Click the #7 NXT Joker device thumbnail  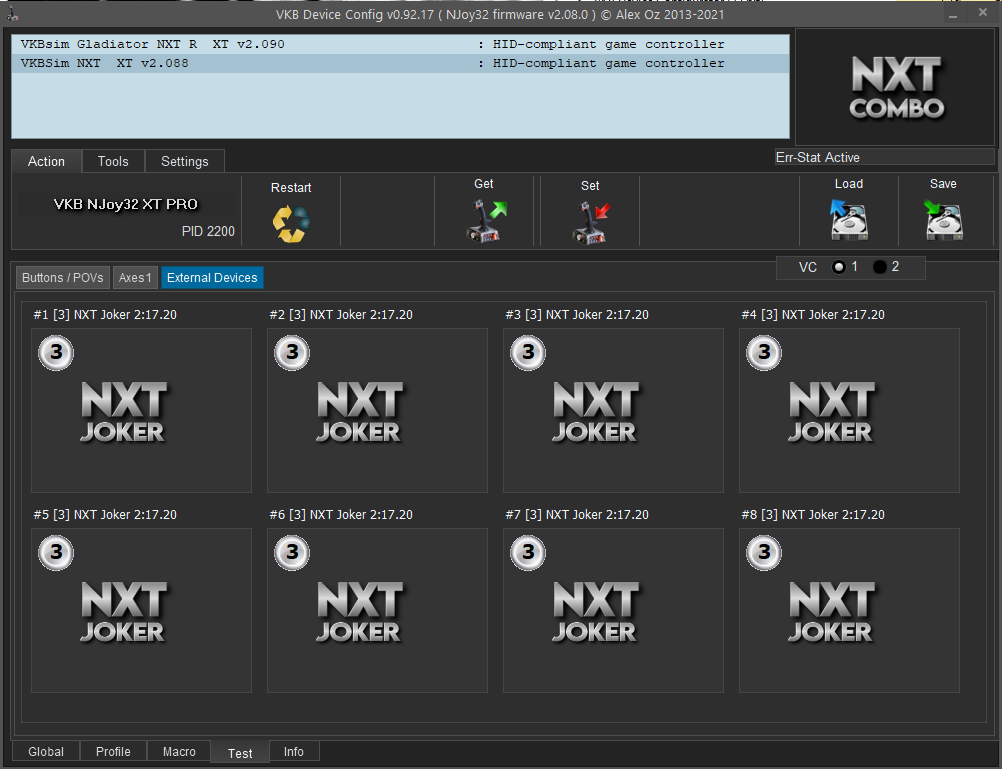(x=613, y=611)
